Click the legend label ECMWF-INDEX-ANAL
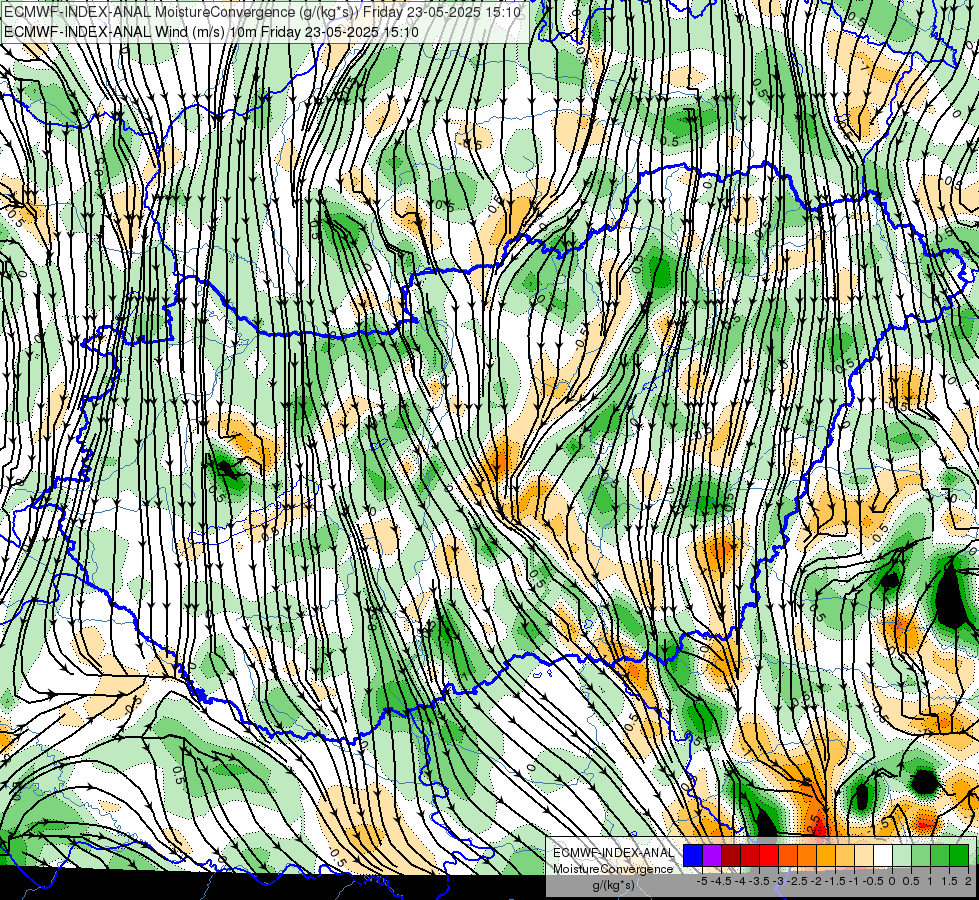979x900 pixels. pyautogui.click(x=613, y=853)
